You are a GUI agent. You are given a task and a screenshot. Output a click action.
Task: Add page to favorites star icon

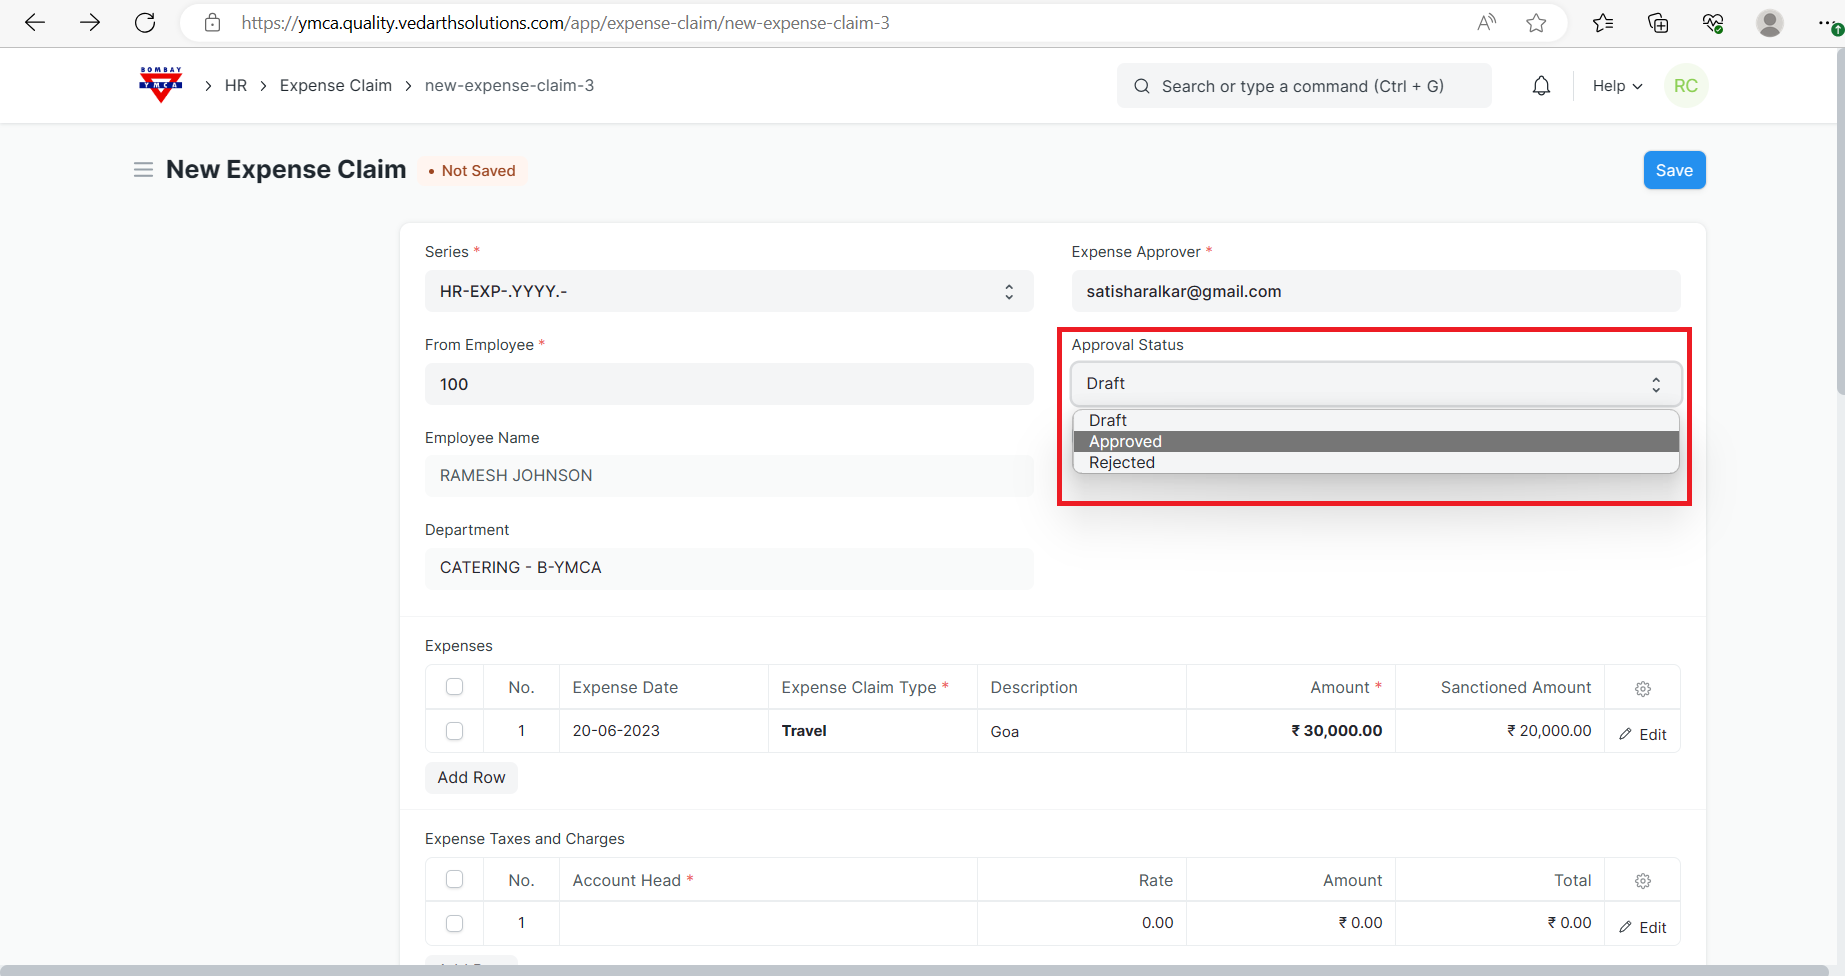(x=1536, y=23)
